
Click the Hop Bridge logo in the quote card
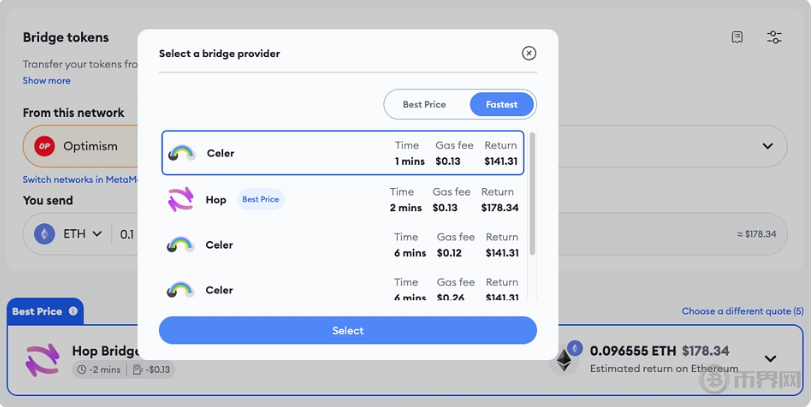(x=42, y=359)
